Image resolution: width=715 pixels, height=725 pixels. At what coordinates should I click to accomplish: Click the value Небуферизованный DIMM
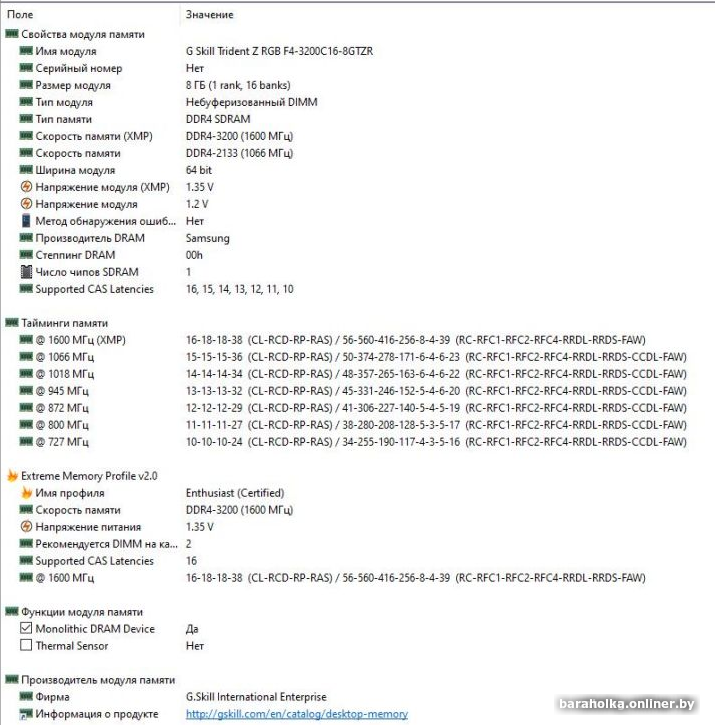pyautogui.click(x=252, y=102)
